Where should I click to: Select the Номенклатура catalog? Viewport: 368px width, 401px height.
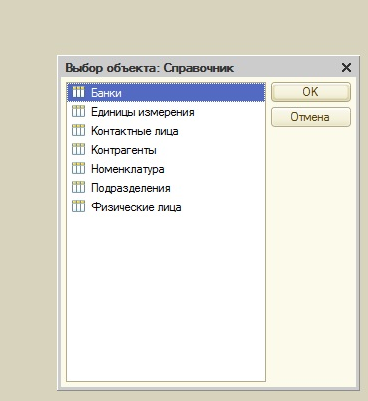pyautogui.click(x=166, y=169)
